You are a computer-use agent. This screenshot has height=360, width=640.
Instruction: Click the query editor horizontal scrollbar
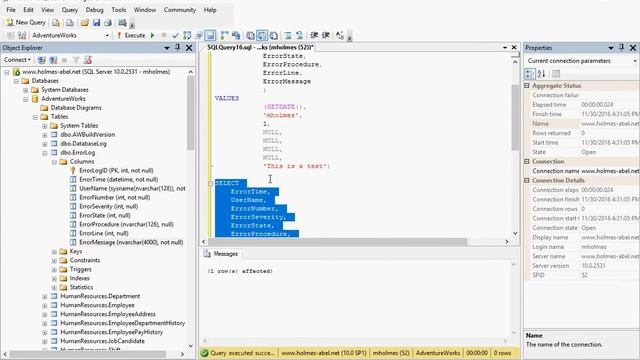[339, 242]
